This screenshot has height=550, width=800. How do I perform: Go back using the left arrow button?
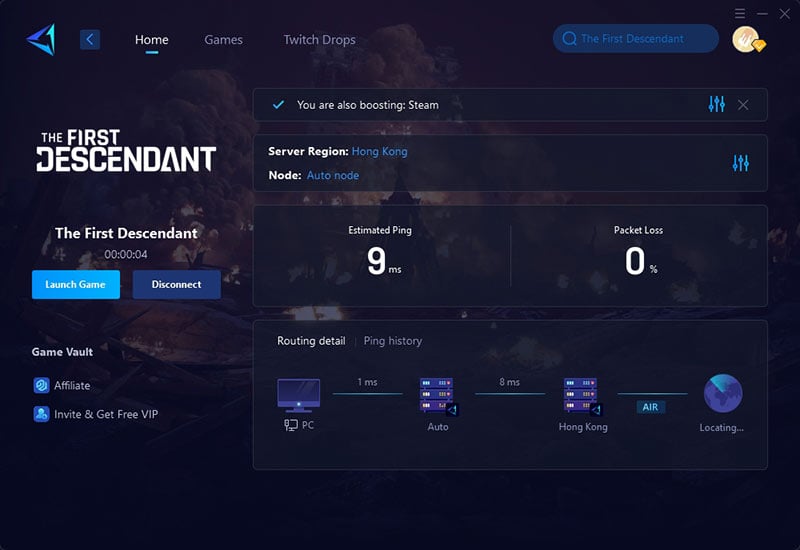pyautogui.click(x=90, y=39)
